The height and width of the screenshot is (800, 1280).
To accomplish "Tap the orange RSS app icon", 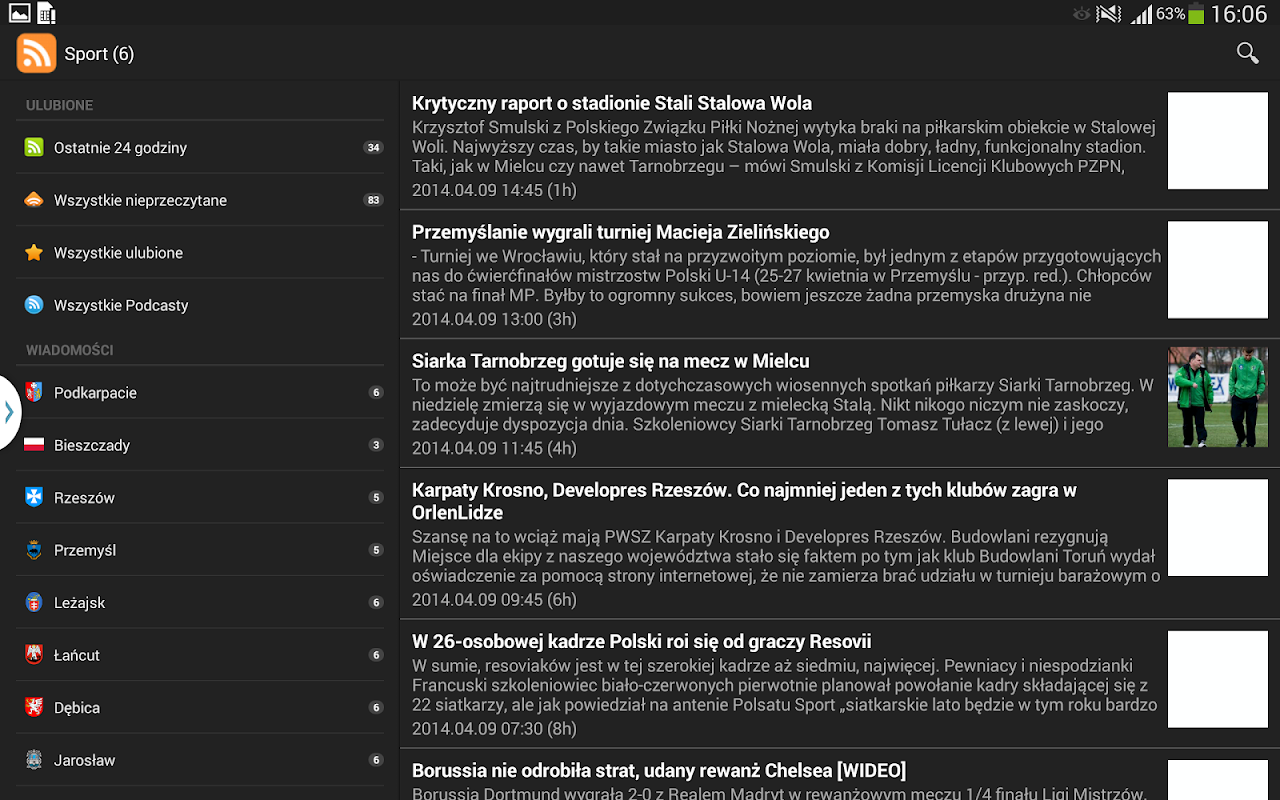I will 36,53.
